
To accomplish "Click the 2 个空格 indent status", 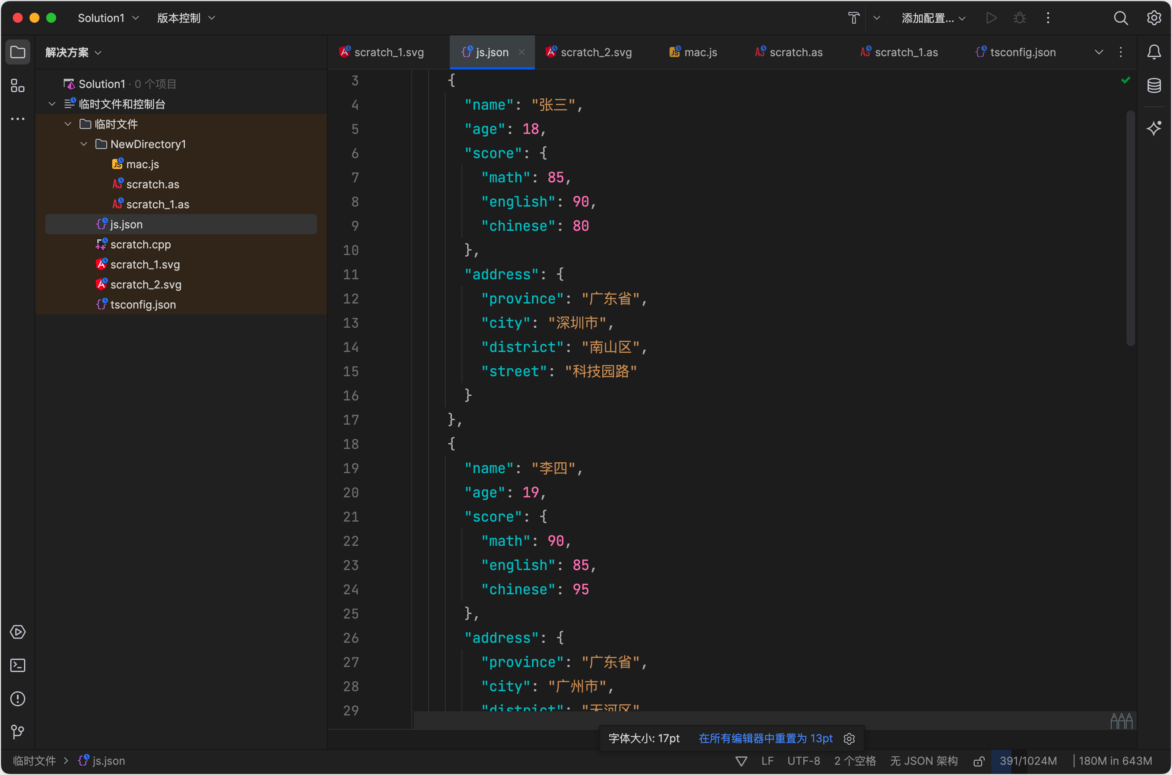I will [x=854, y=762].
